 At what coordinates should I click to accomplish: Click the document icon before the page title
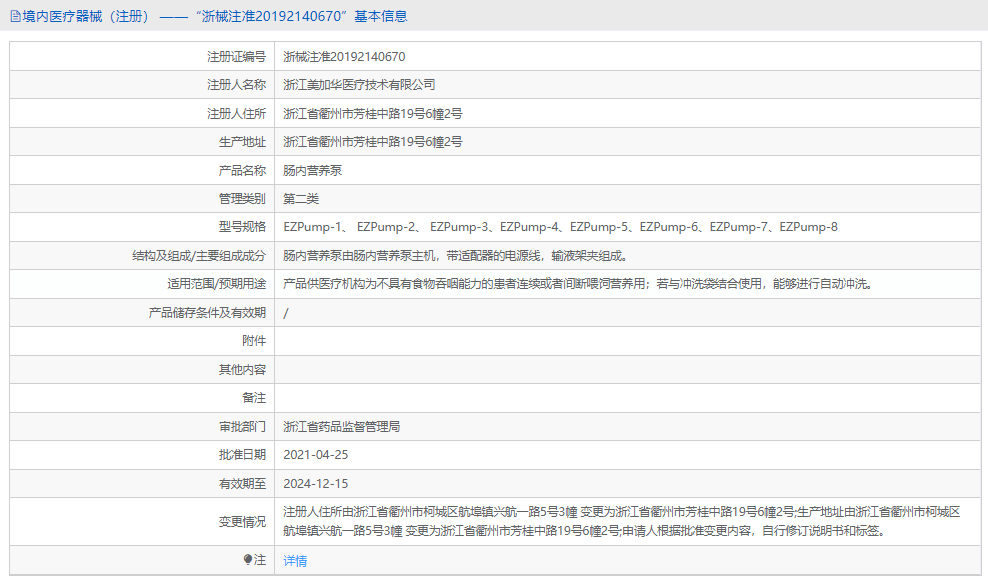(x=14, y=15)
